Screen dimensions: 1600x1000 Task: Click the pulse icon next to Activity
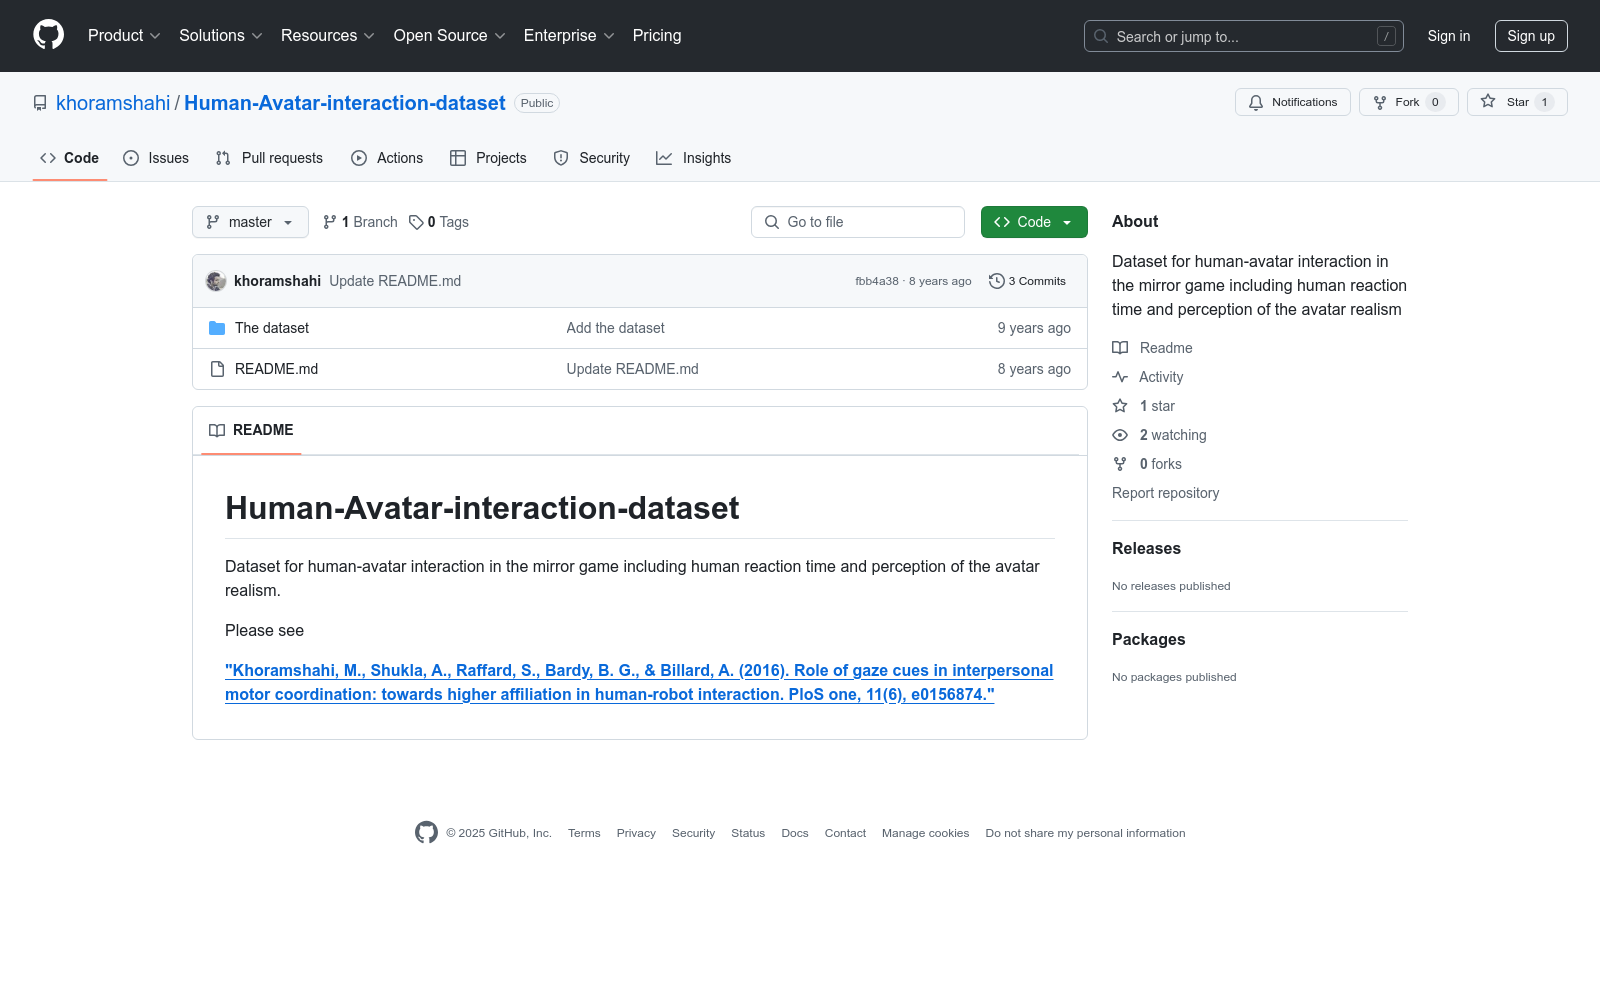coord(1120,377)
